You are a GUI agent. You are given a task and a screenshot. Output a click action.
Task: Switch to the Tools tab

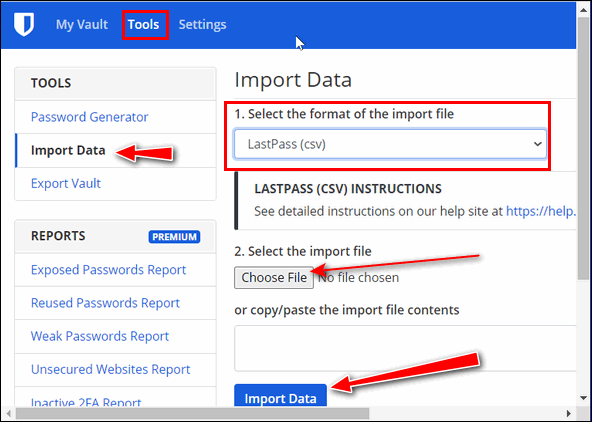tap(143, 25)
